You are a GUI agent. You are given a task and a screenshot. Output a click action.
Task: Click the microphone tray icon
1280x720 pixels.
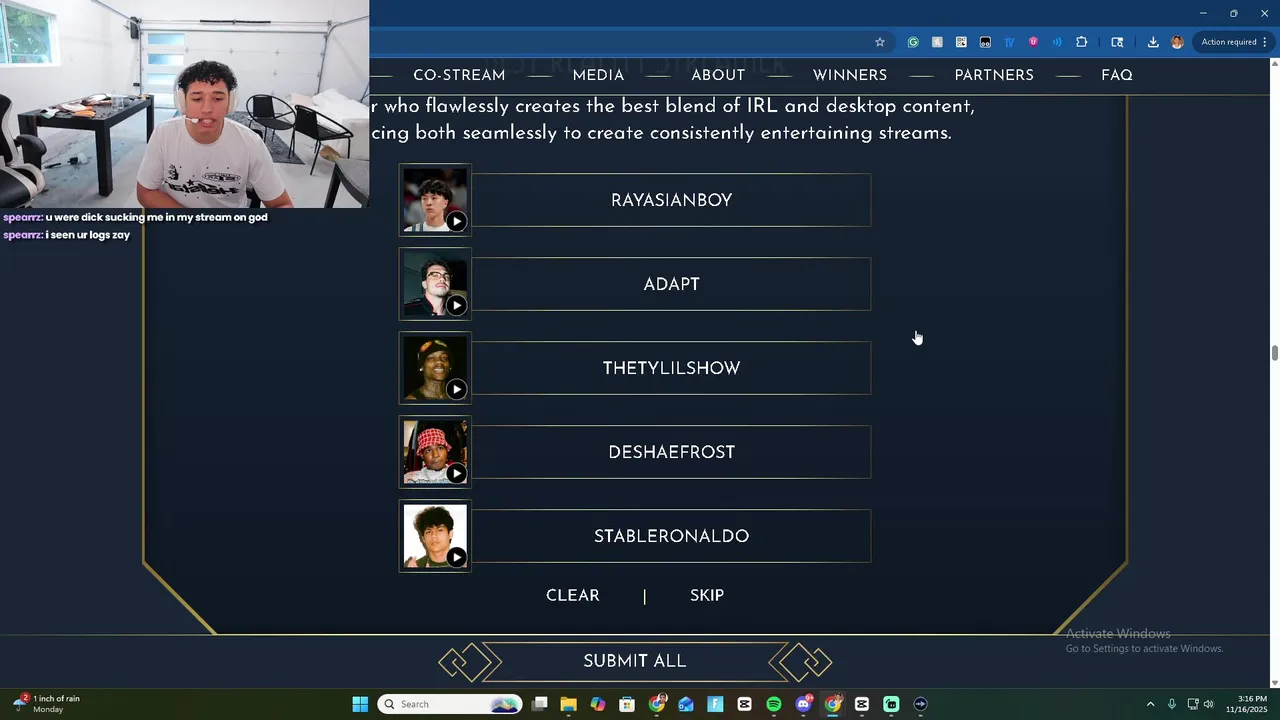(x=1172, y=704)
